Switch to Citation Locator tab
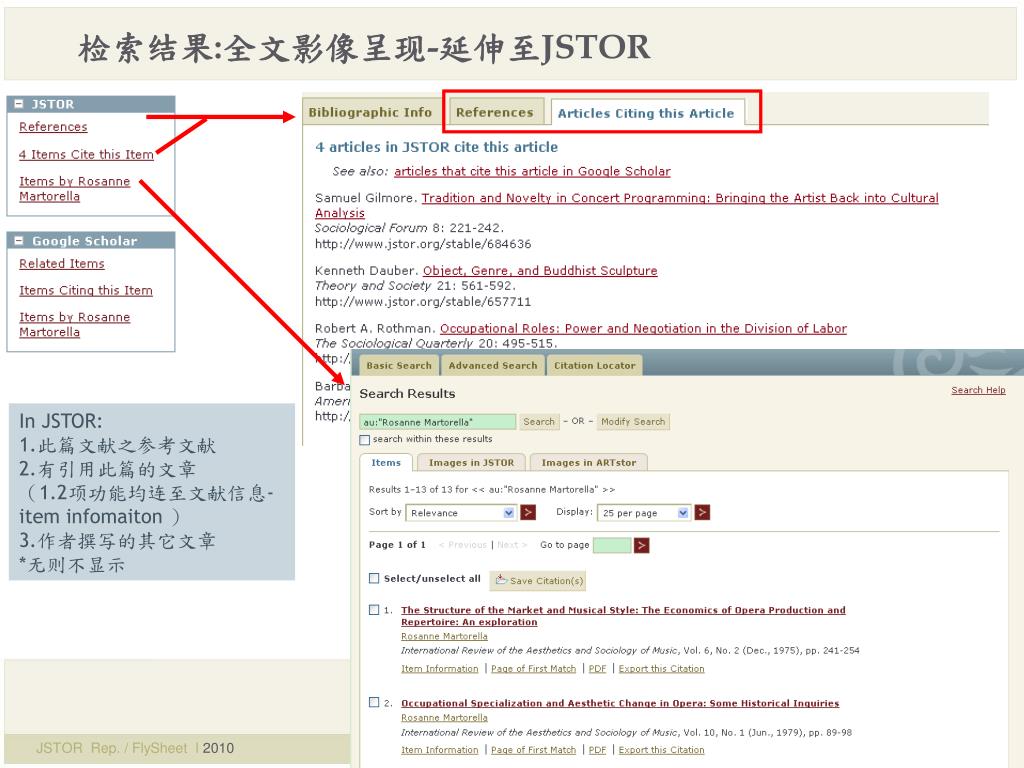The image size is (1024, 768). pyautogui.click(x=594, y=366)
